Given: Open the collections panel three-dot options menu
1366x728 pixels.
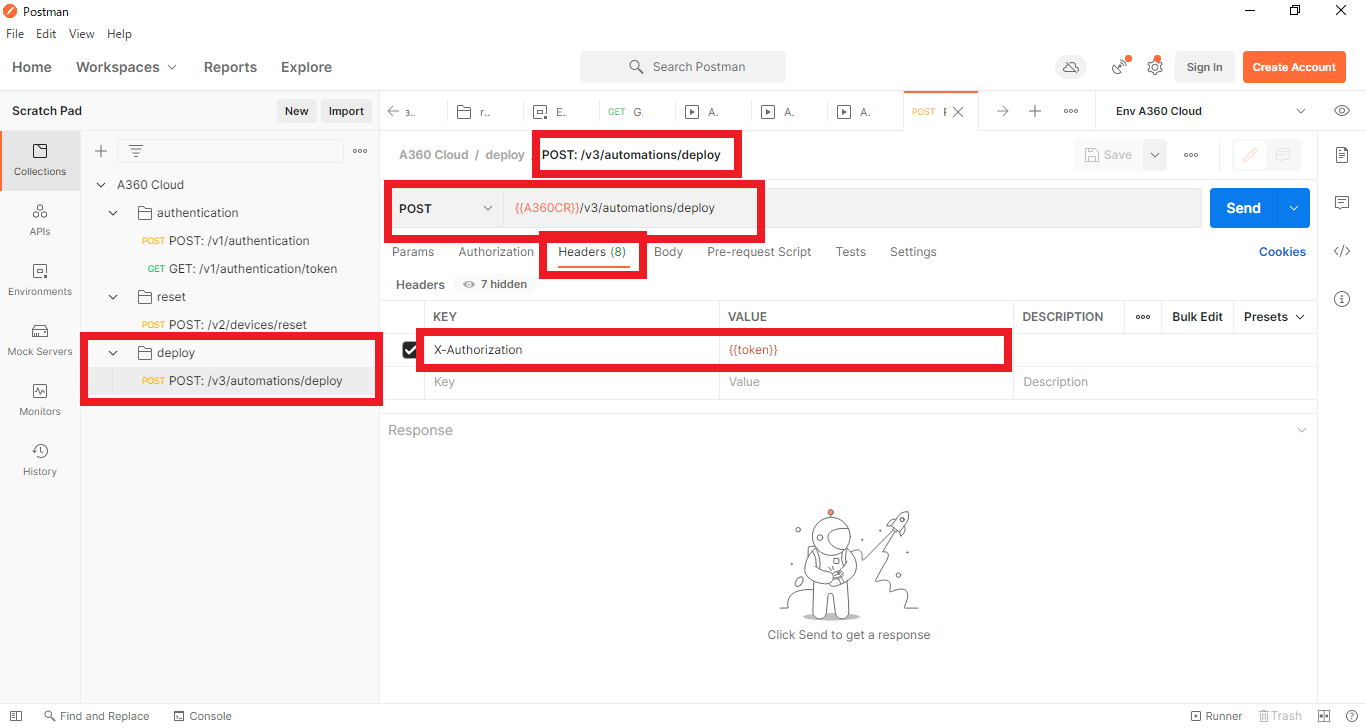Looking at the screenshot, I should (x=360, y=151).
